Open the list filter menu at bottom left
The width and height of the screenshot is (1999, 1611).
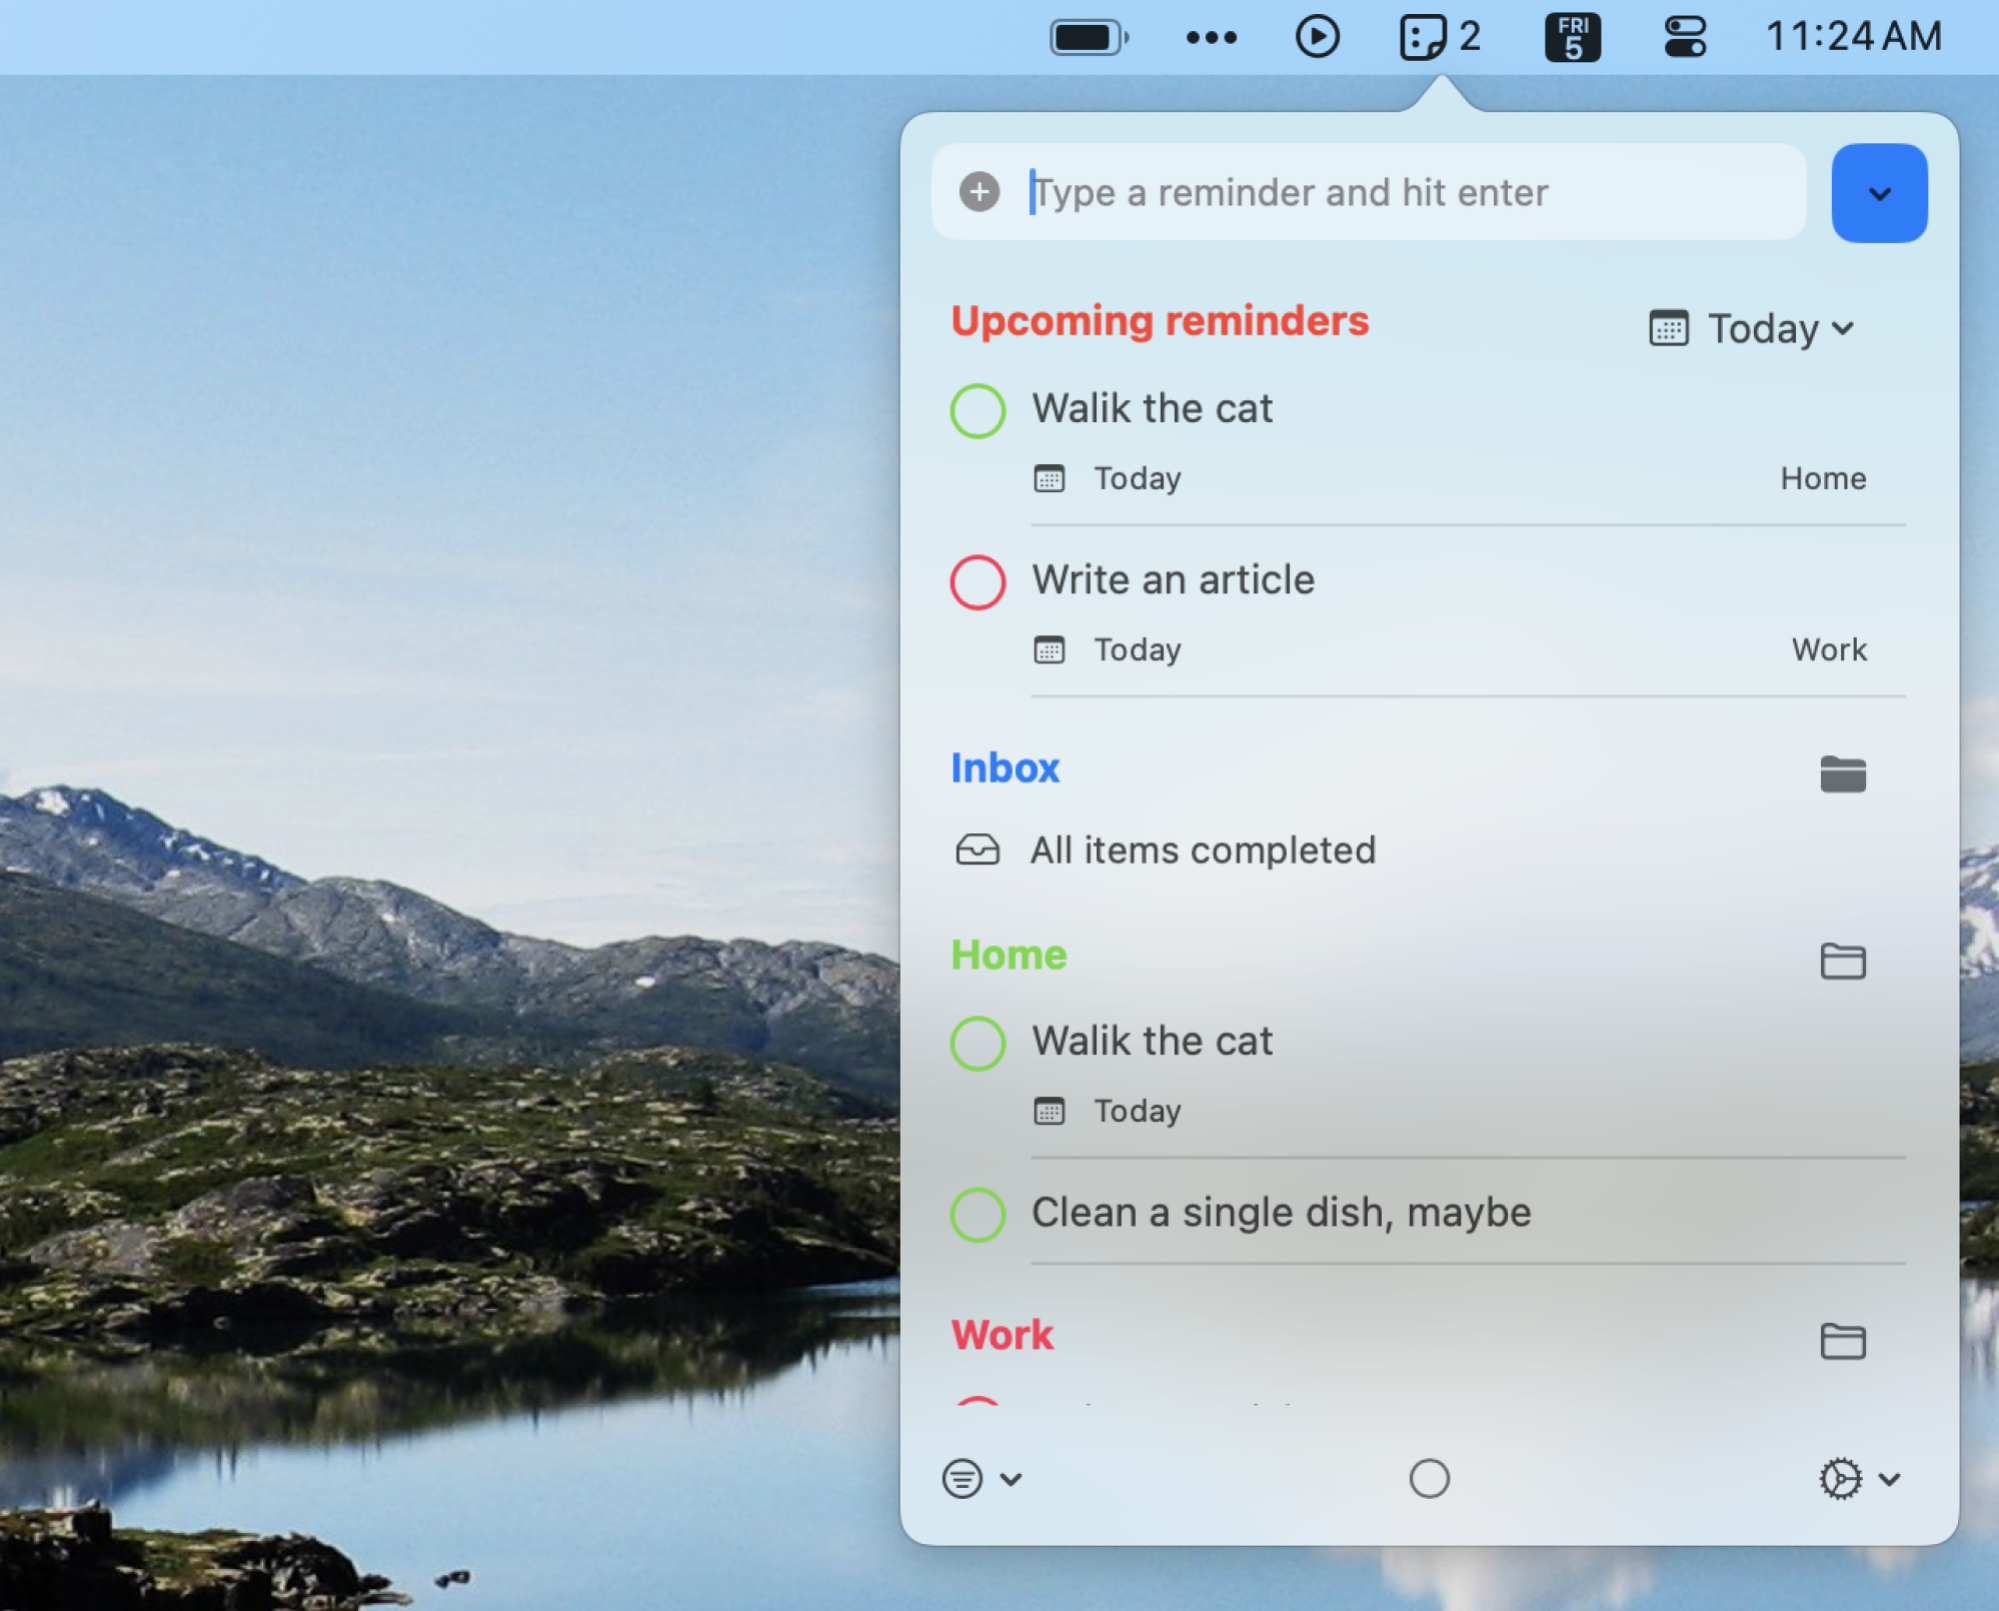981,1478
